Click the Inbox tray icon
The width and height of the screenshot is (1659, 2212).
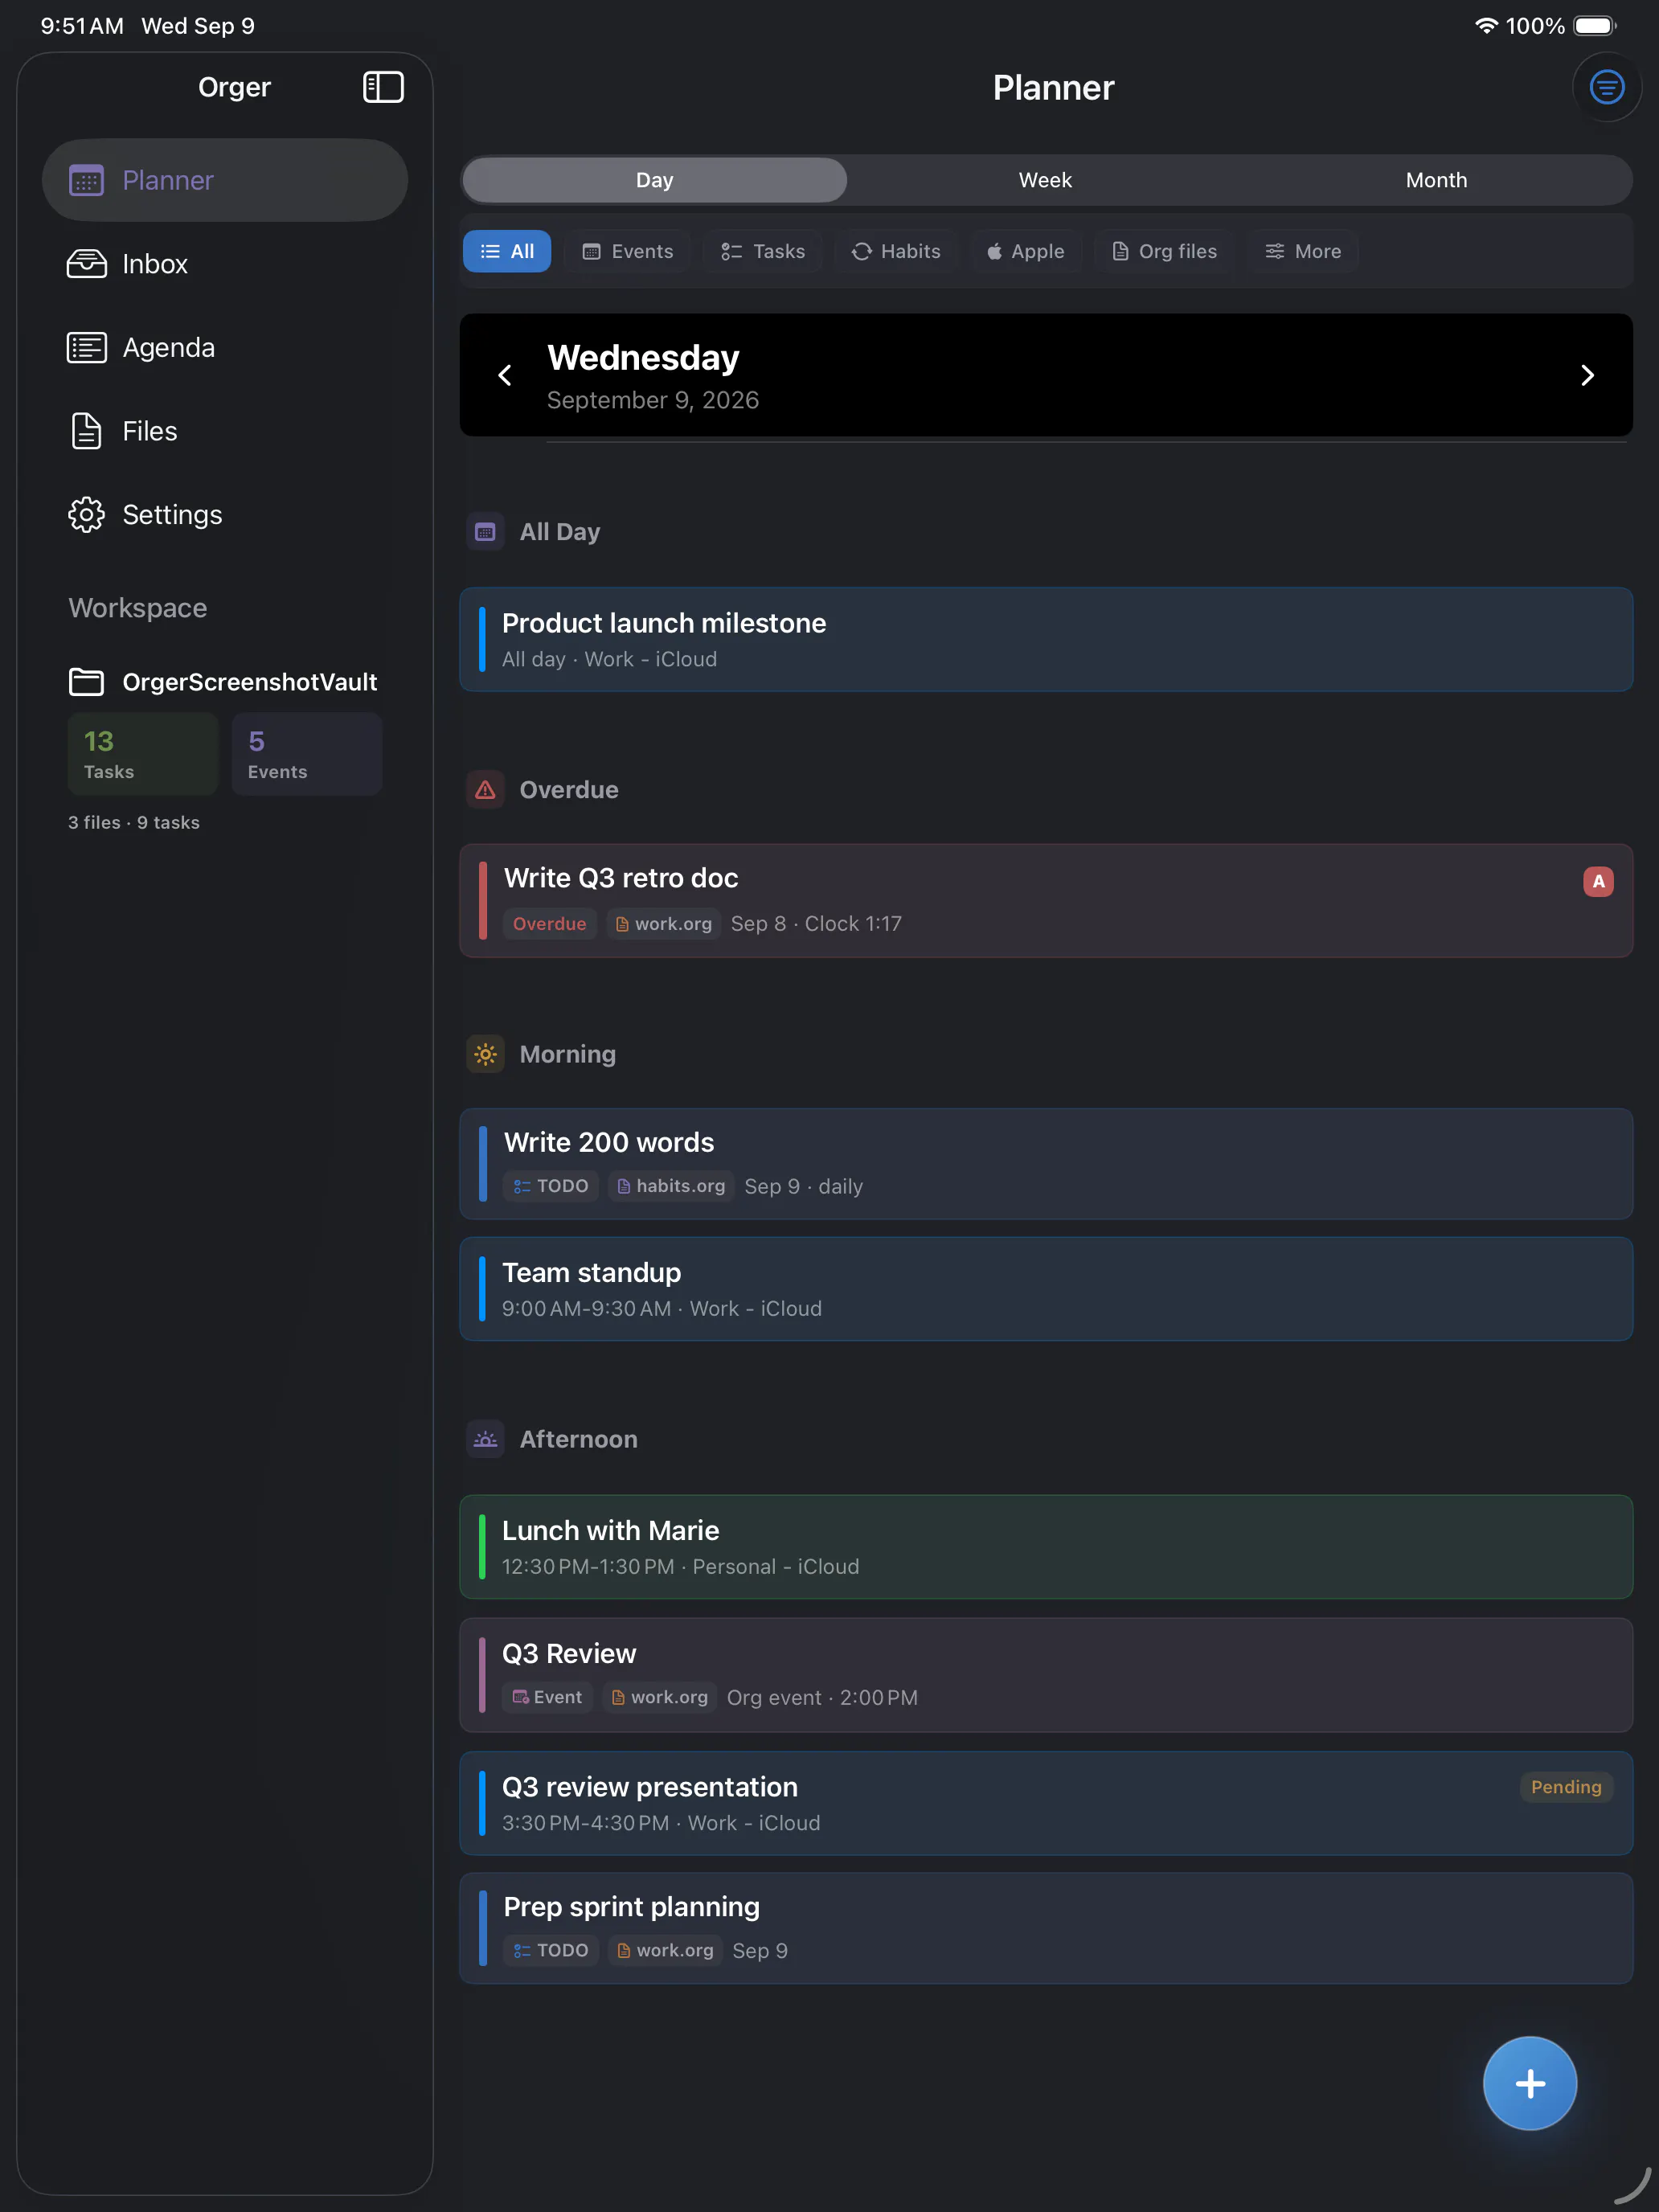(86, 264)
